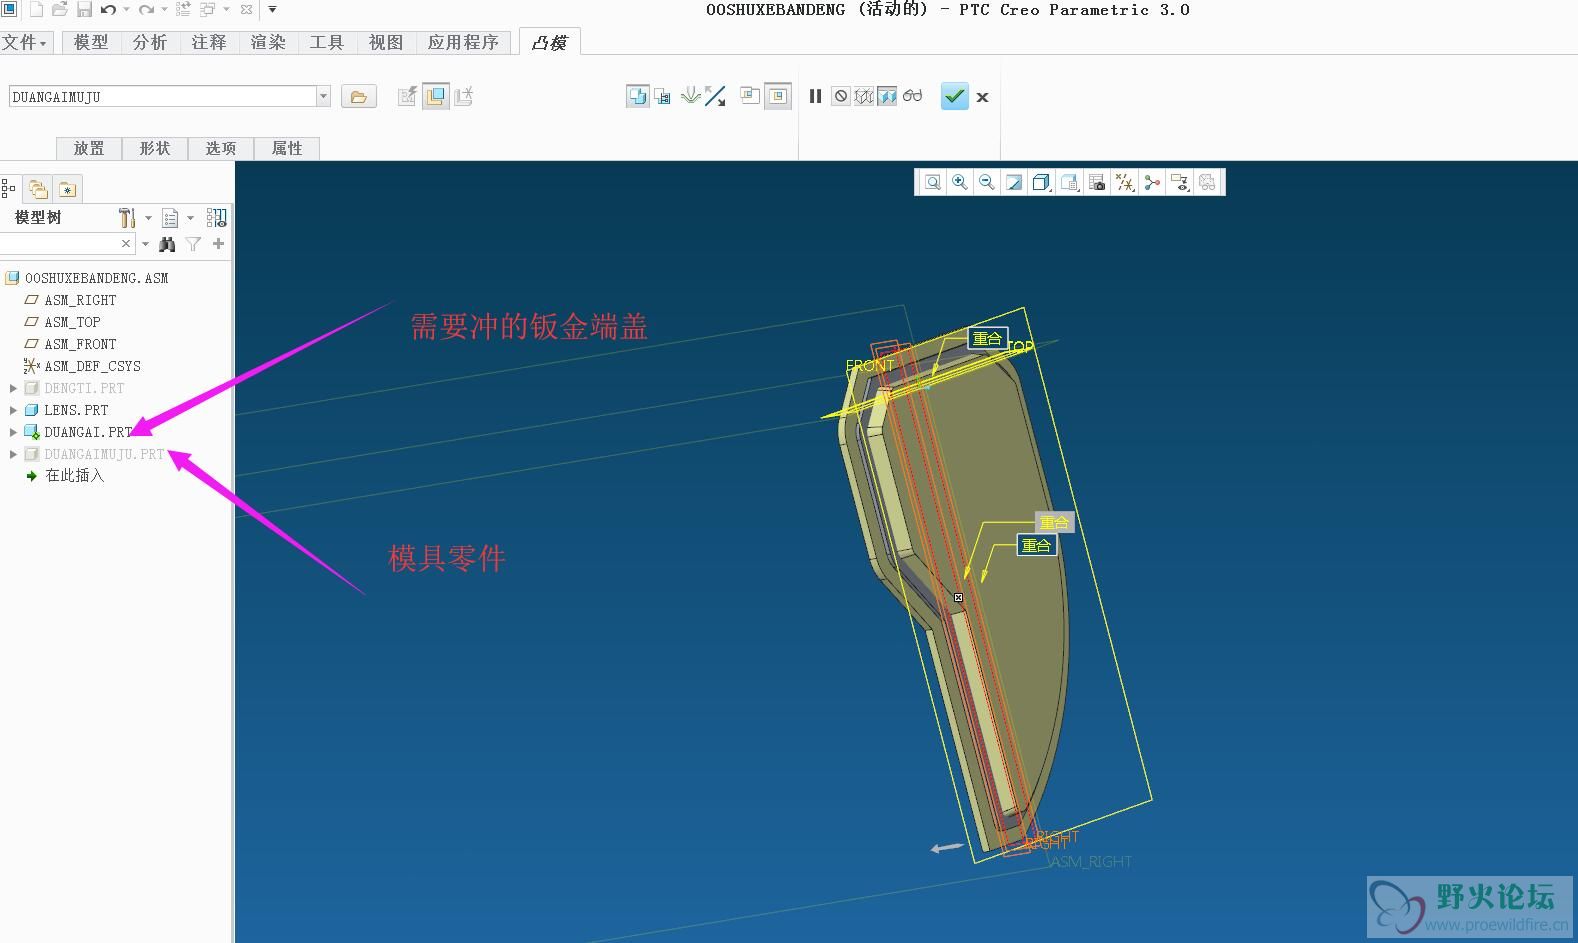Select the no preview icon
Viewport: 1578px width, 943px height.
841,96
